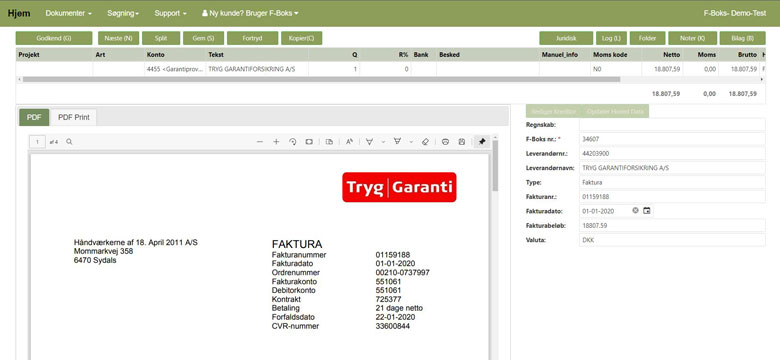Click the fit-to-width icon in PDF toolbar
The height and width of the screenshot is (360, 780).
[309, 142]
